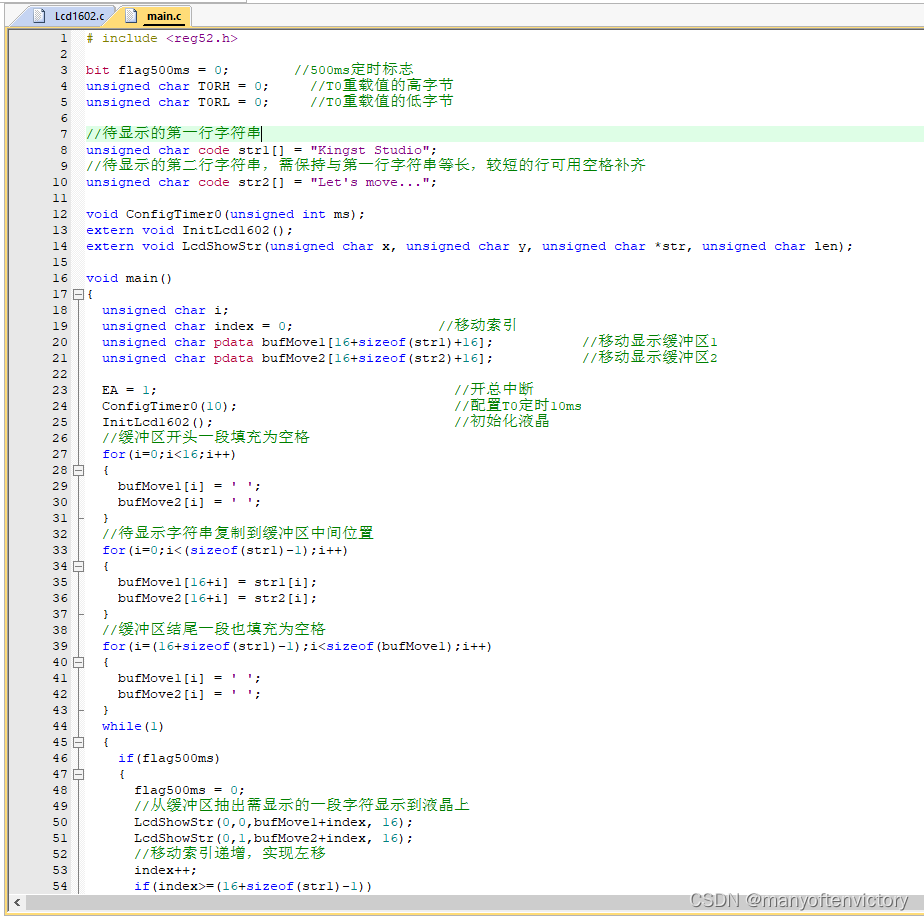924x920 pixels.
Task: Click the '//移动索引' comment
Action: tap(477, 325)
